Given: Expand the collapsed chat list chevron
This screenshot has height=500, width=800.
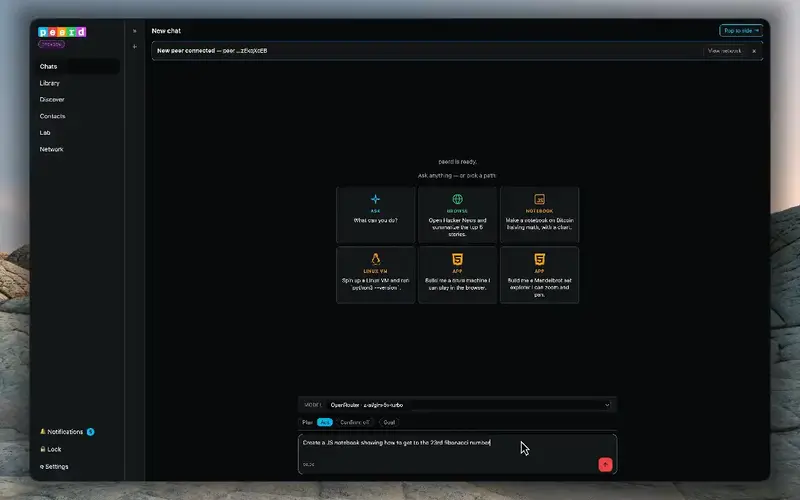Looking at the screenshot, I should (x=135, y=31).
